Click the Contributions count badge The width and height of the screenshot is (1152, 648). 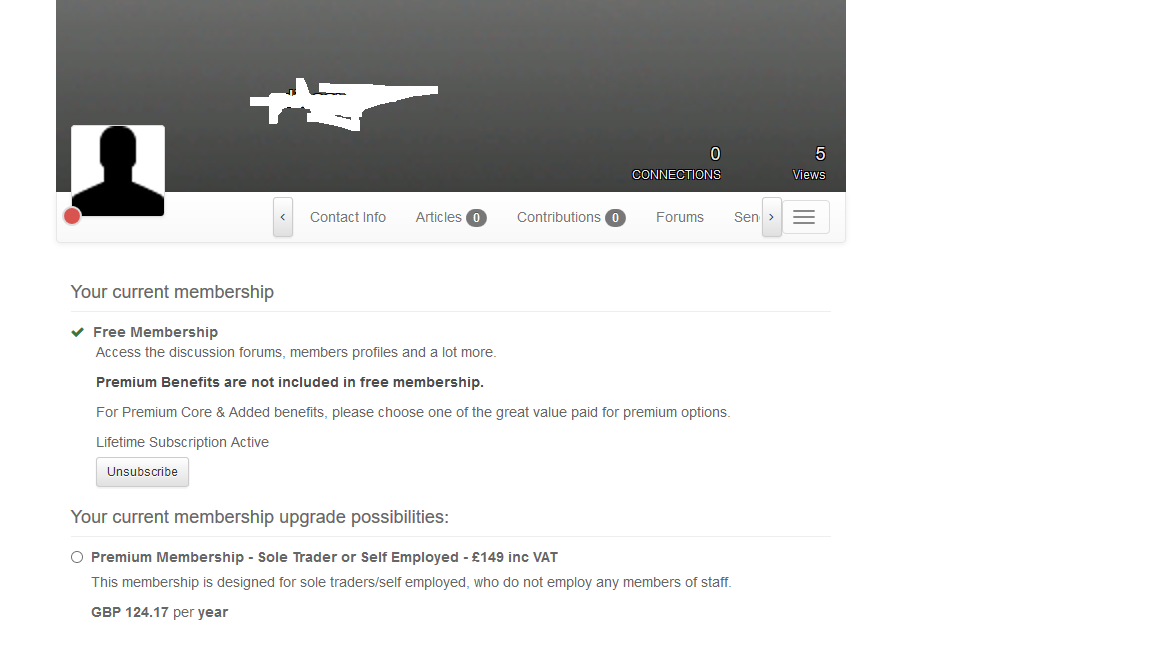(x=615, y=218)
